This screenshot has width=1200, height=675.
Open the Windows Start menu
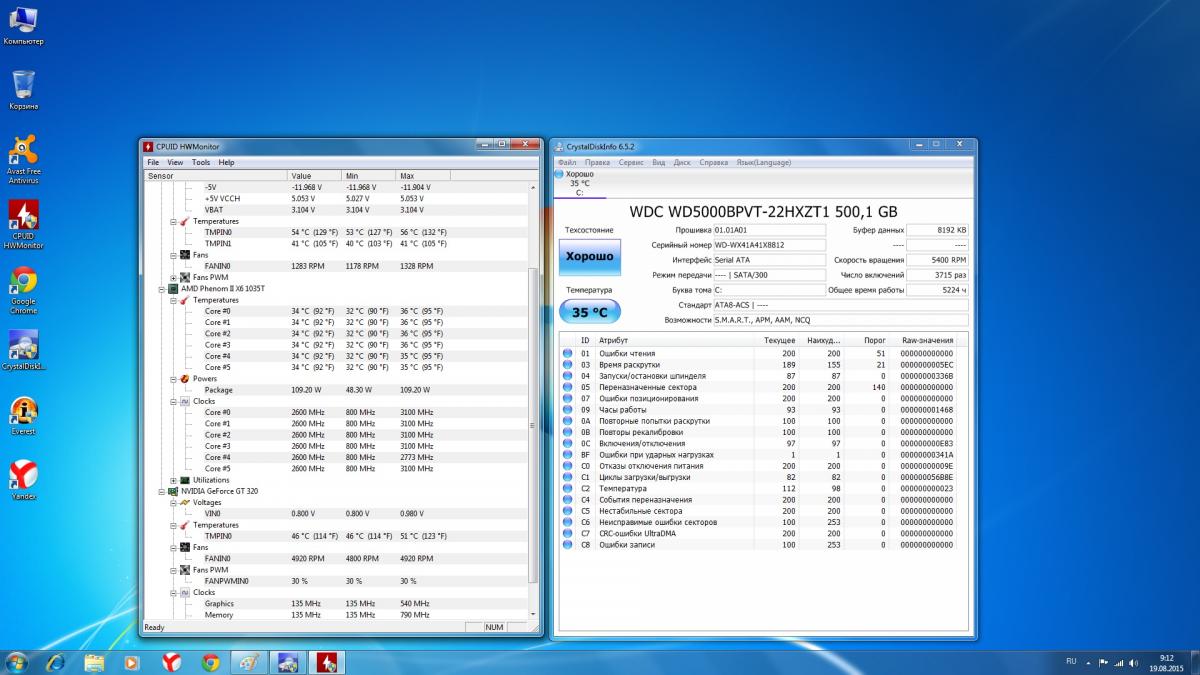(17, 662)
